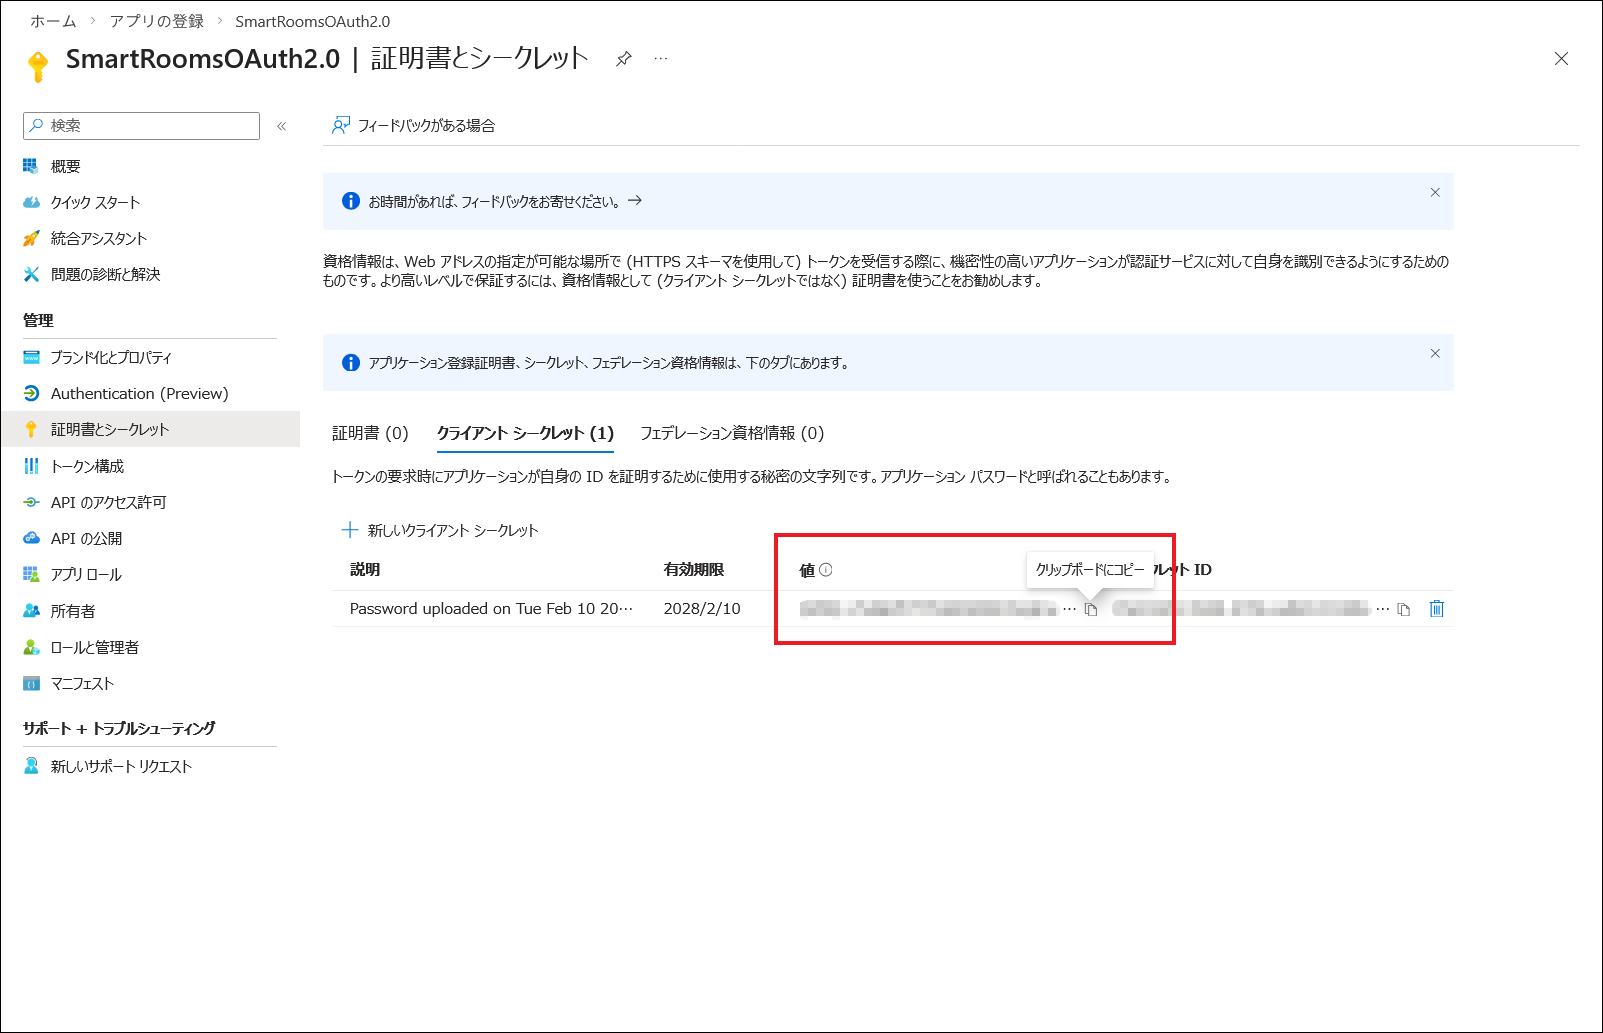Click the pin icon beside page title

click(x=623, y=59)
